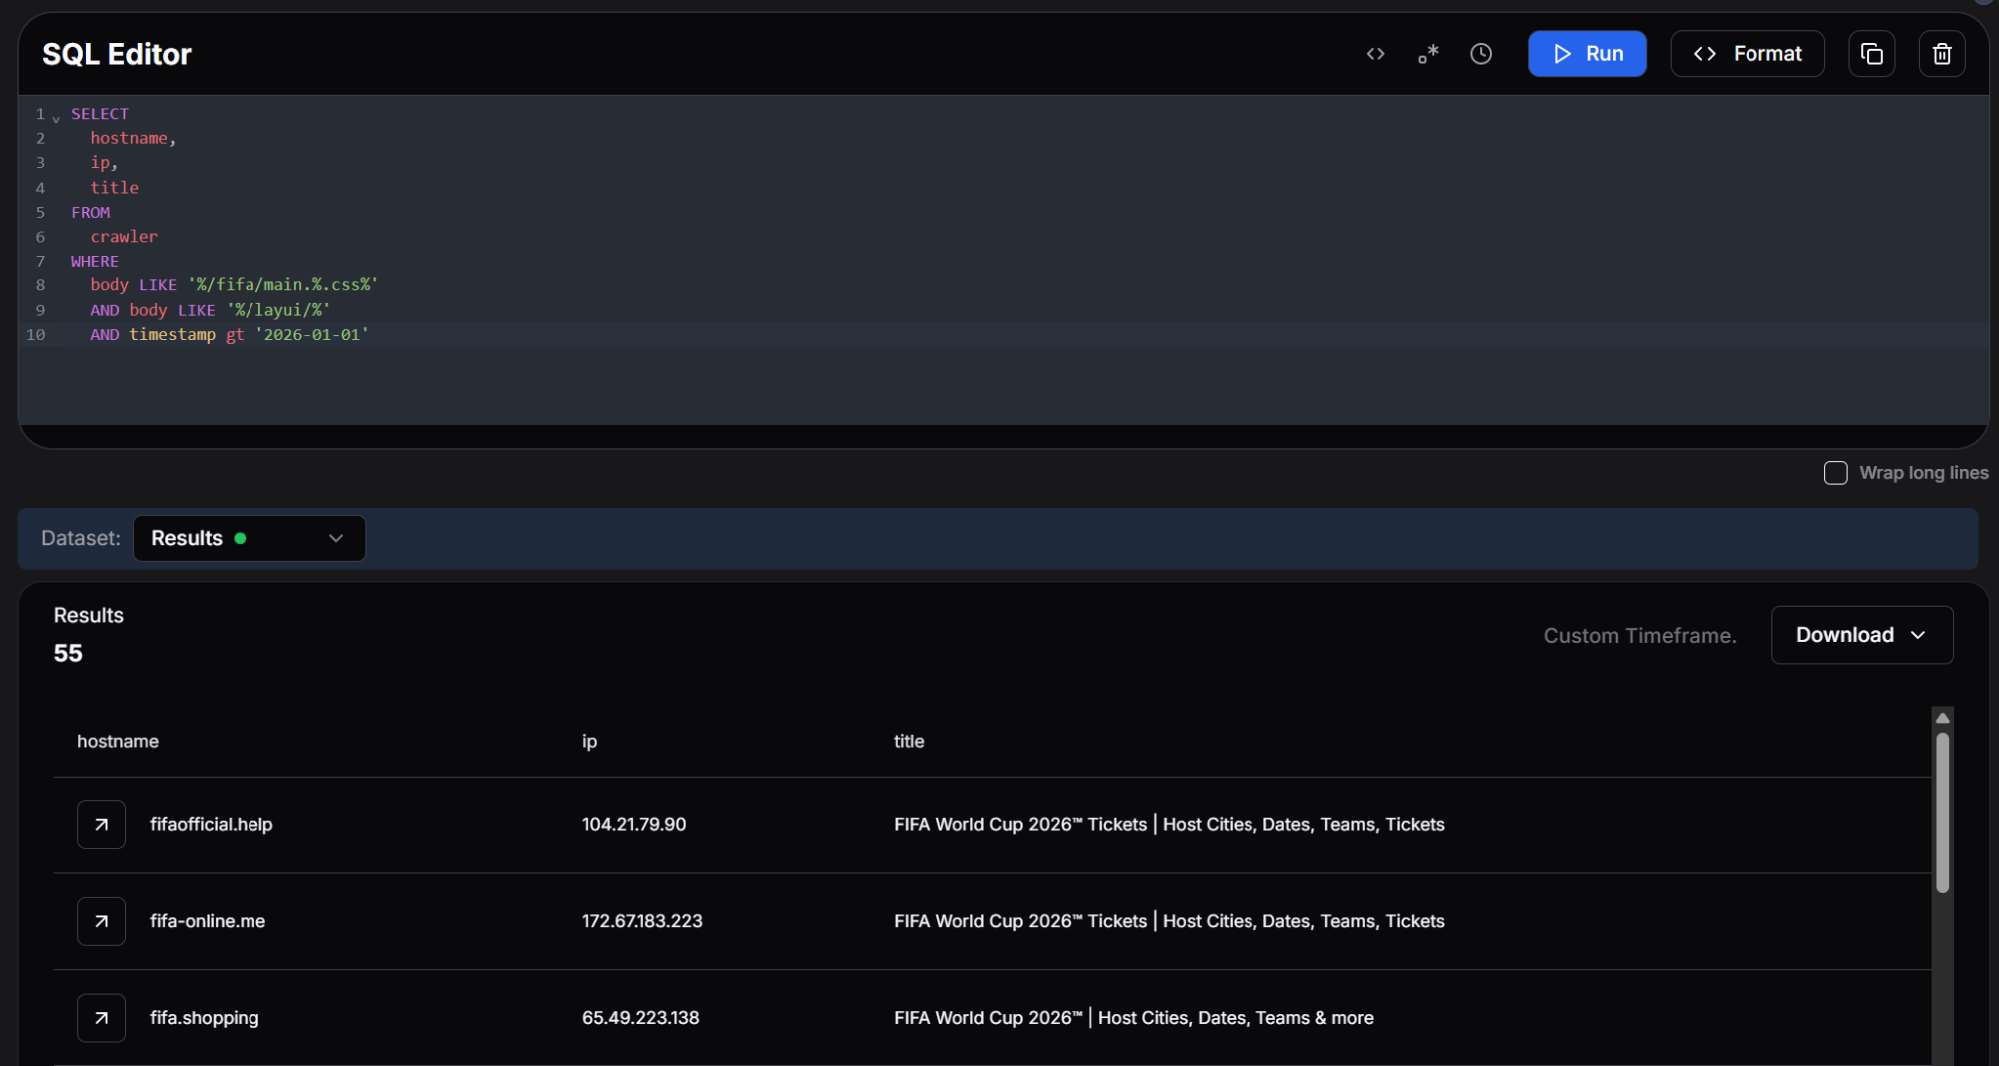
Task: Click the fifa-online.me hostname text
Action: pyautogui.click(x=207, y=921)
